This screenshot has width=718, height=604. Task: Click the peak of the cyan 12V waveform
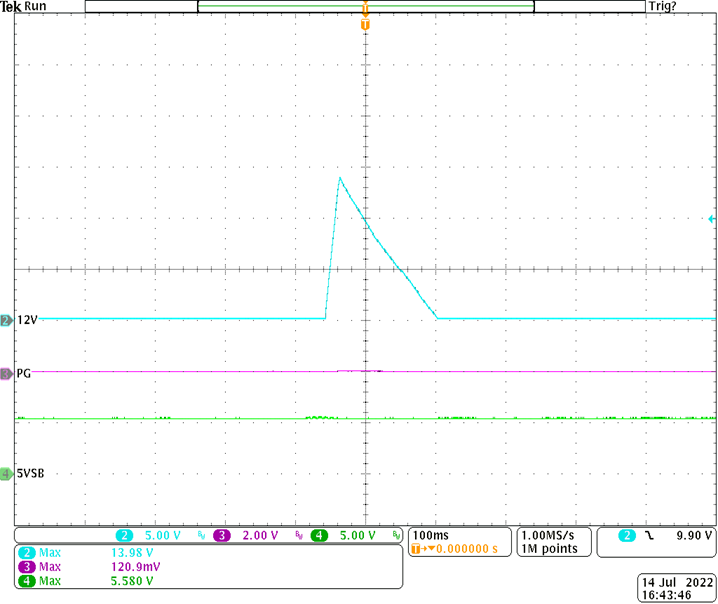tap(340, 178)
